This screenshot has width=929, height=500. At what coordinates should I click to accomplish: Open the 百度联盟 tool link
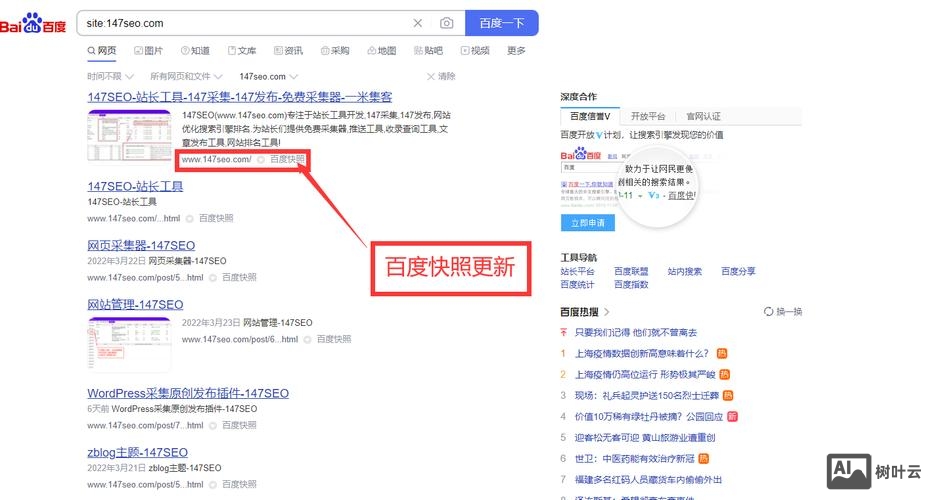631,271
